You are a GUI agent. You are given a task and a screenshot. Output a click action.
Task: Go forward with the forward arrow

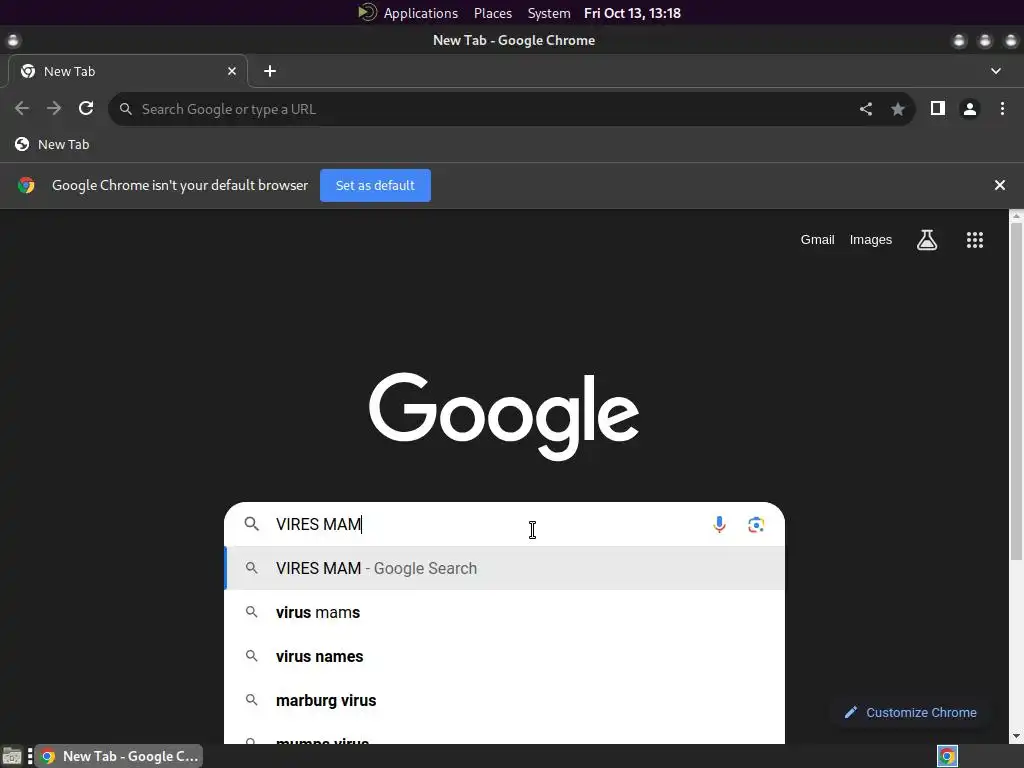54,108
